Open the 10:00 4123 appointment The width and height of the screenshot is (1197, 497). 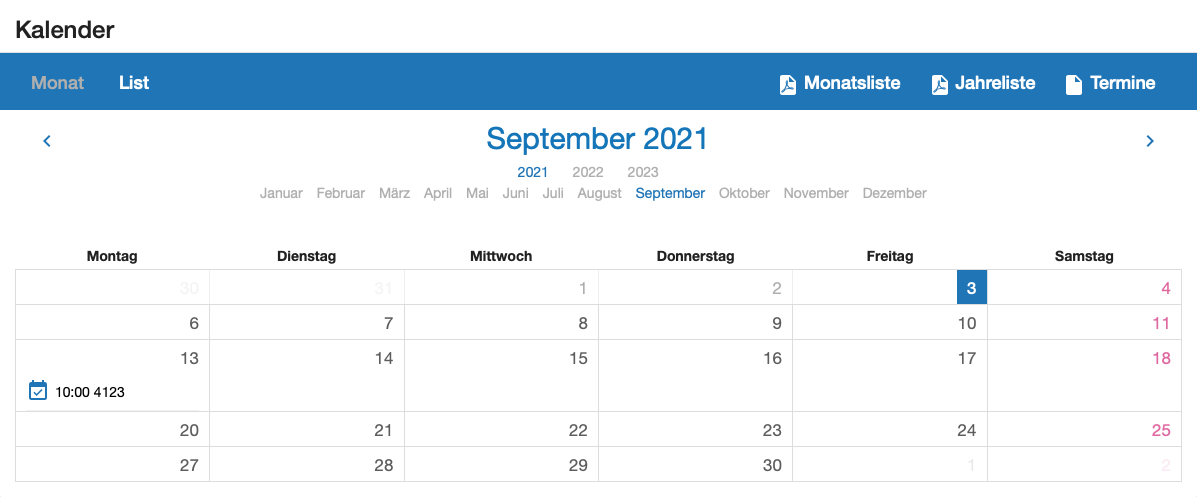(x=90, y=392)
